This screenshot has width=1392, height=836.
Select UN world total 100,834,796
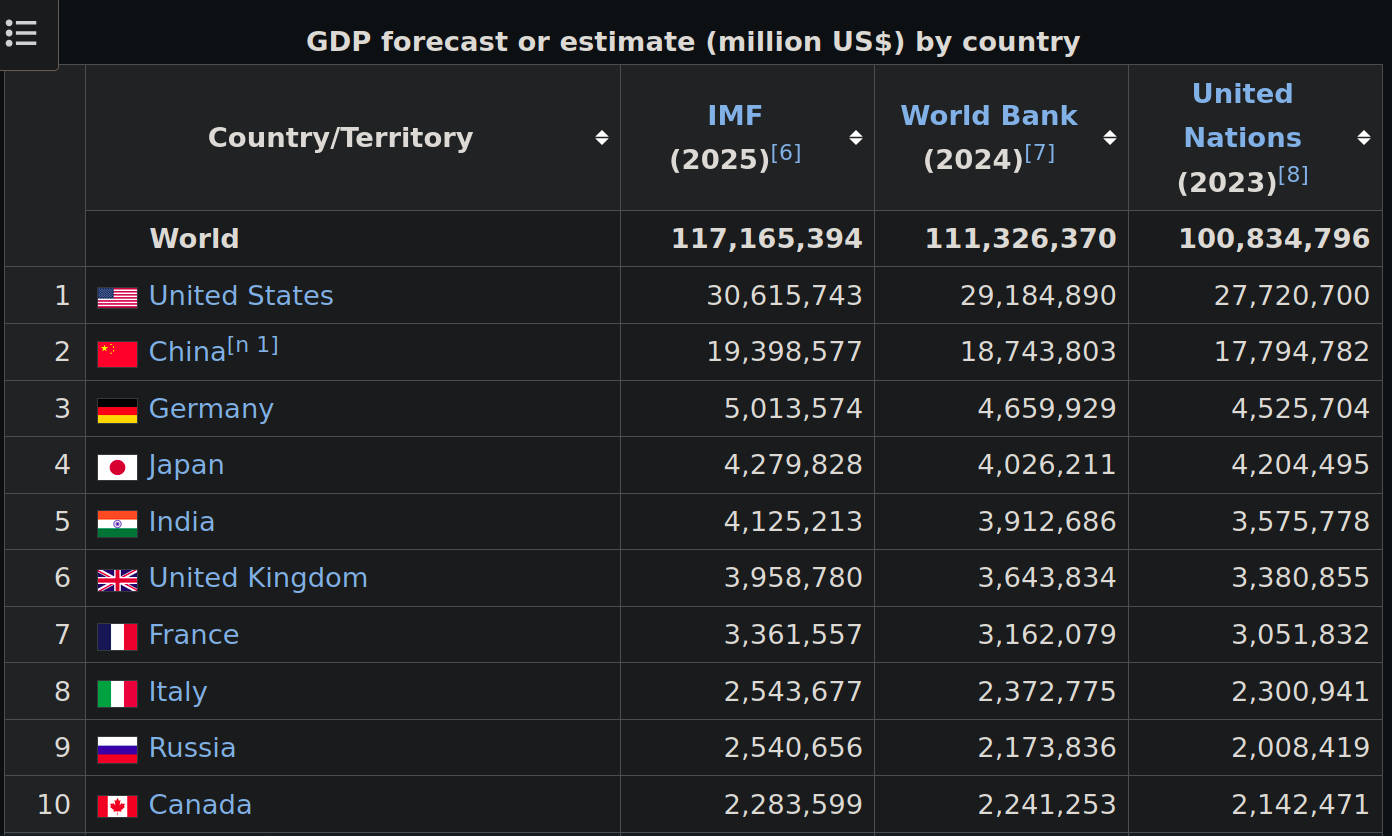[x=1274, y=239]
